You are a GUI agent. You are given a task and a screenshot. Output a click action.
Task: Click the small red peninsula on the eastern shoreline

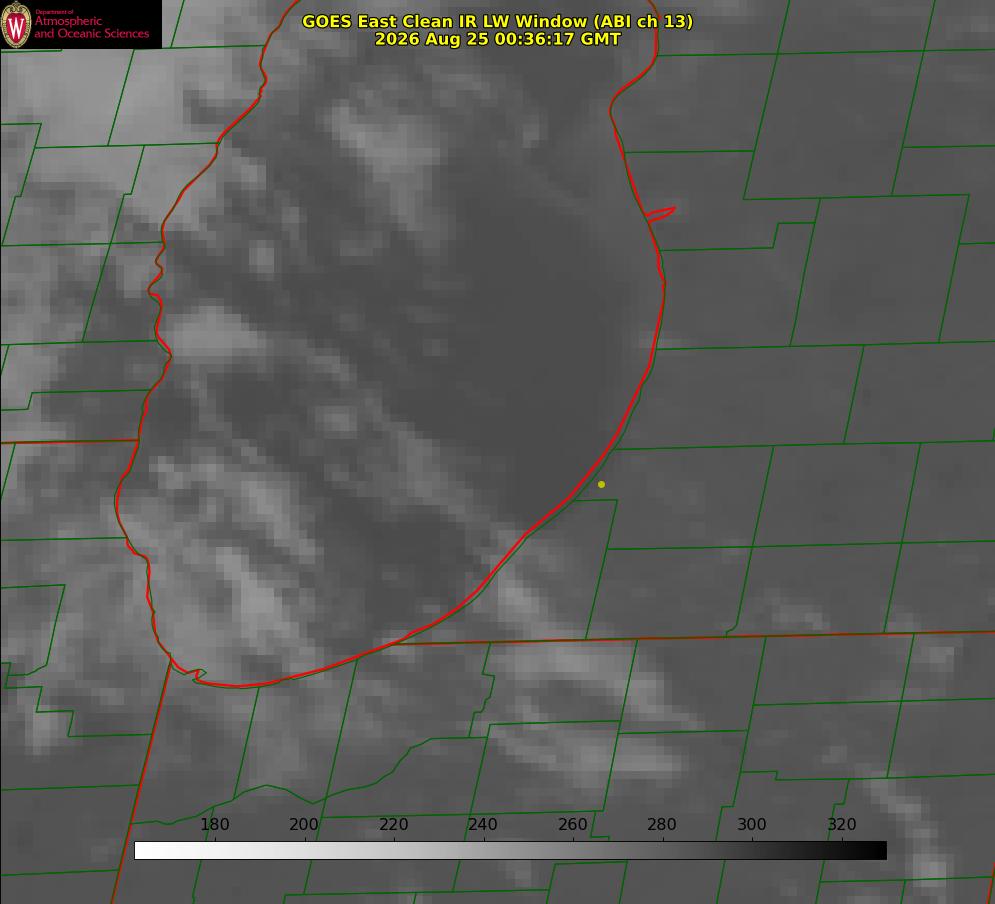tap(661, 214)
